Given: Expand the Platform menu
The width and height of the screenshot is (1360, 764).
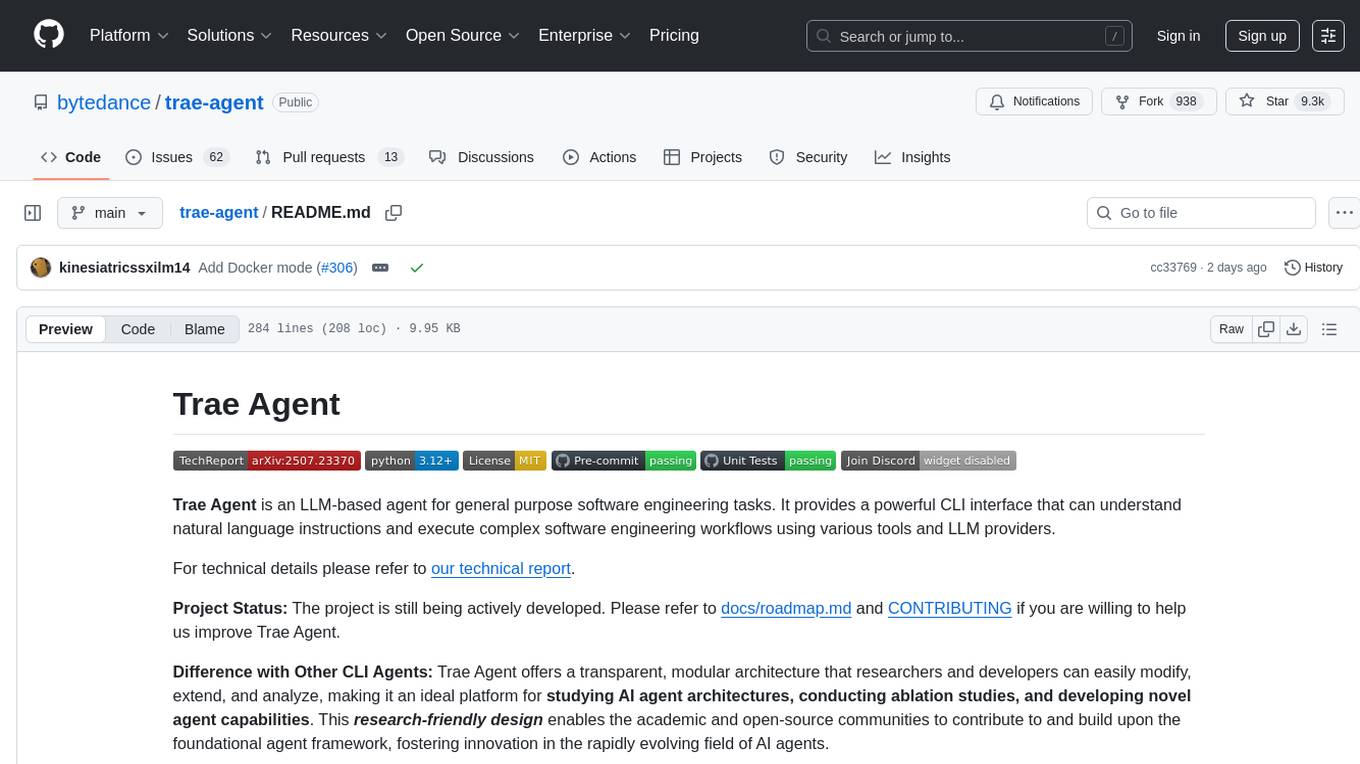Looking at the screenshot, I should coord(129,35).
